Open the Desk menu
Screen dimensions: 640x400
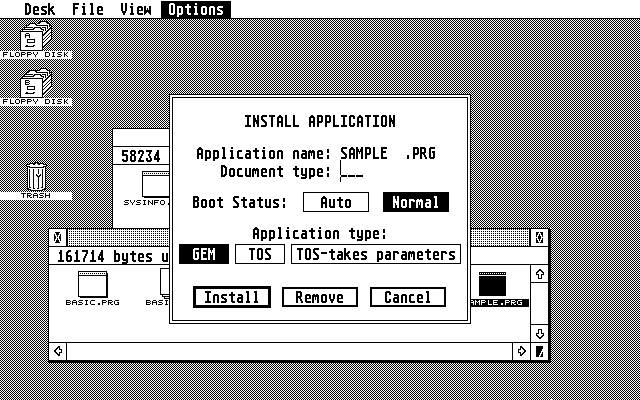pos(40,9)
